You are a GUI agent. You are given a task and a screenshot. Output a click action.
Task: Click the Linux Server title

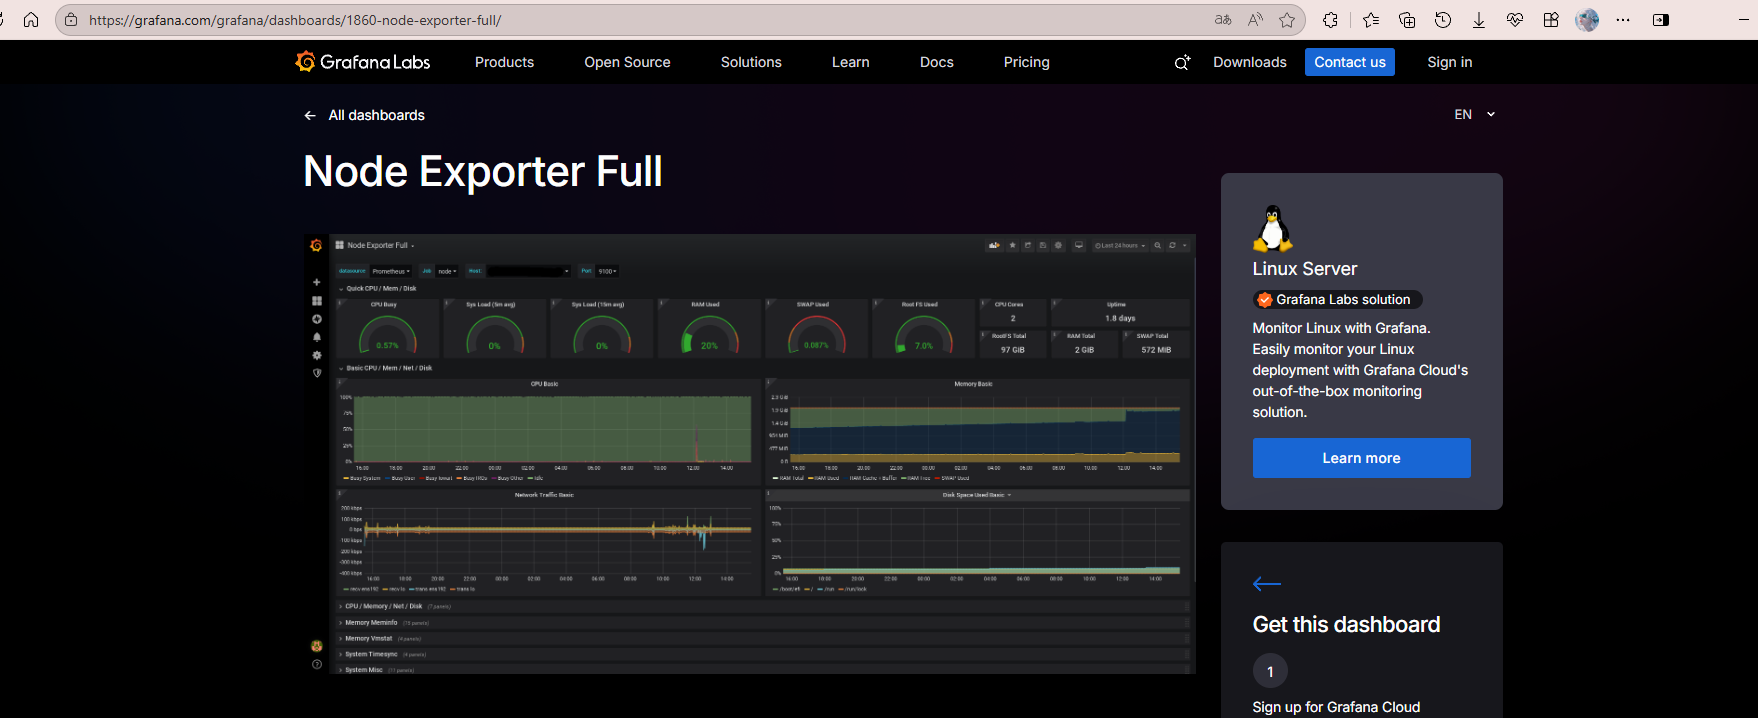coord(1305,269)
